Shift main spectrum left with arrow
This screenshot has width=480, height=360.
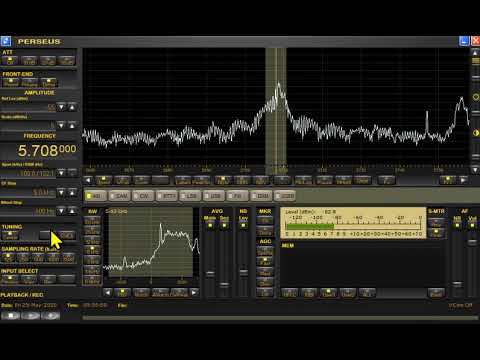coord(88,180)
